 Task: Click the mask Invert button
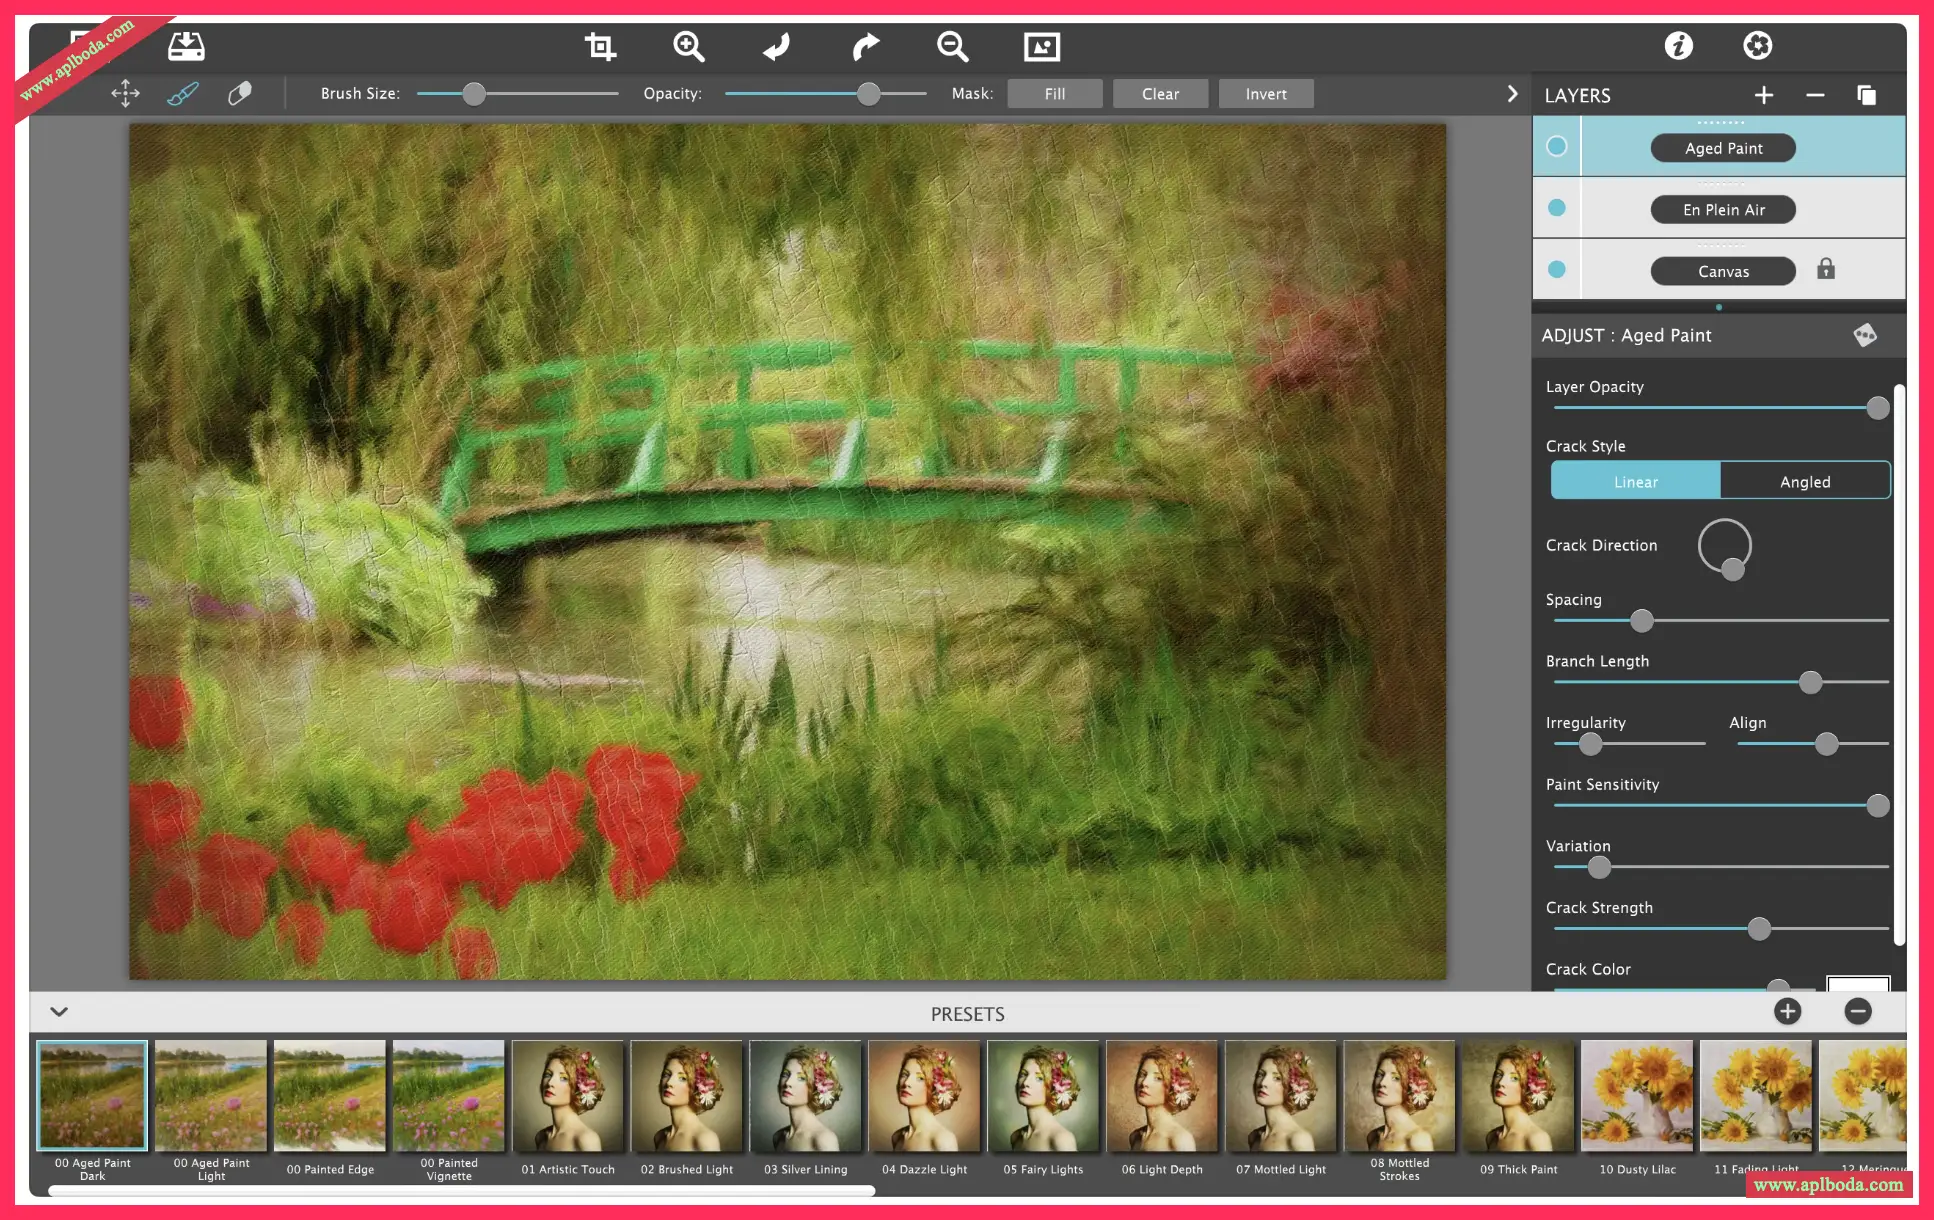(x=1266, y=94)
